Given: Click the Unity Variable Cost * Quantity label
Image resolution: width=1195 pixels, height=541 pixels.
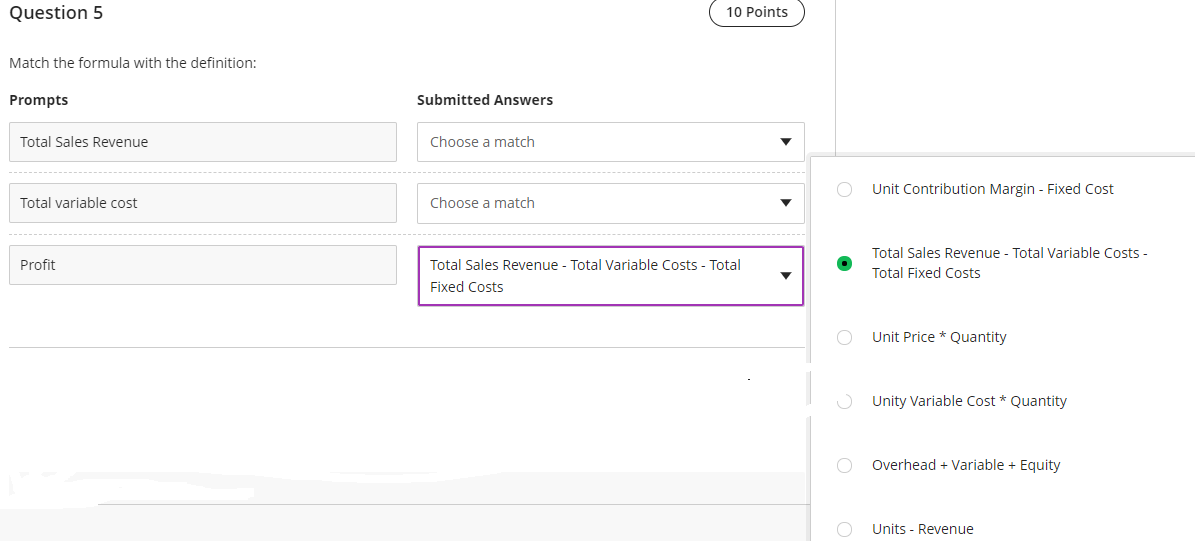Looking at the screenshot, I should [x=969, y=401].
